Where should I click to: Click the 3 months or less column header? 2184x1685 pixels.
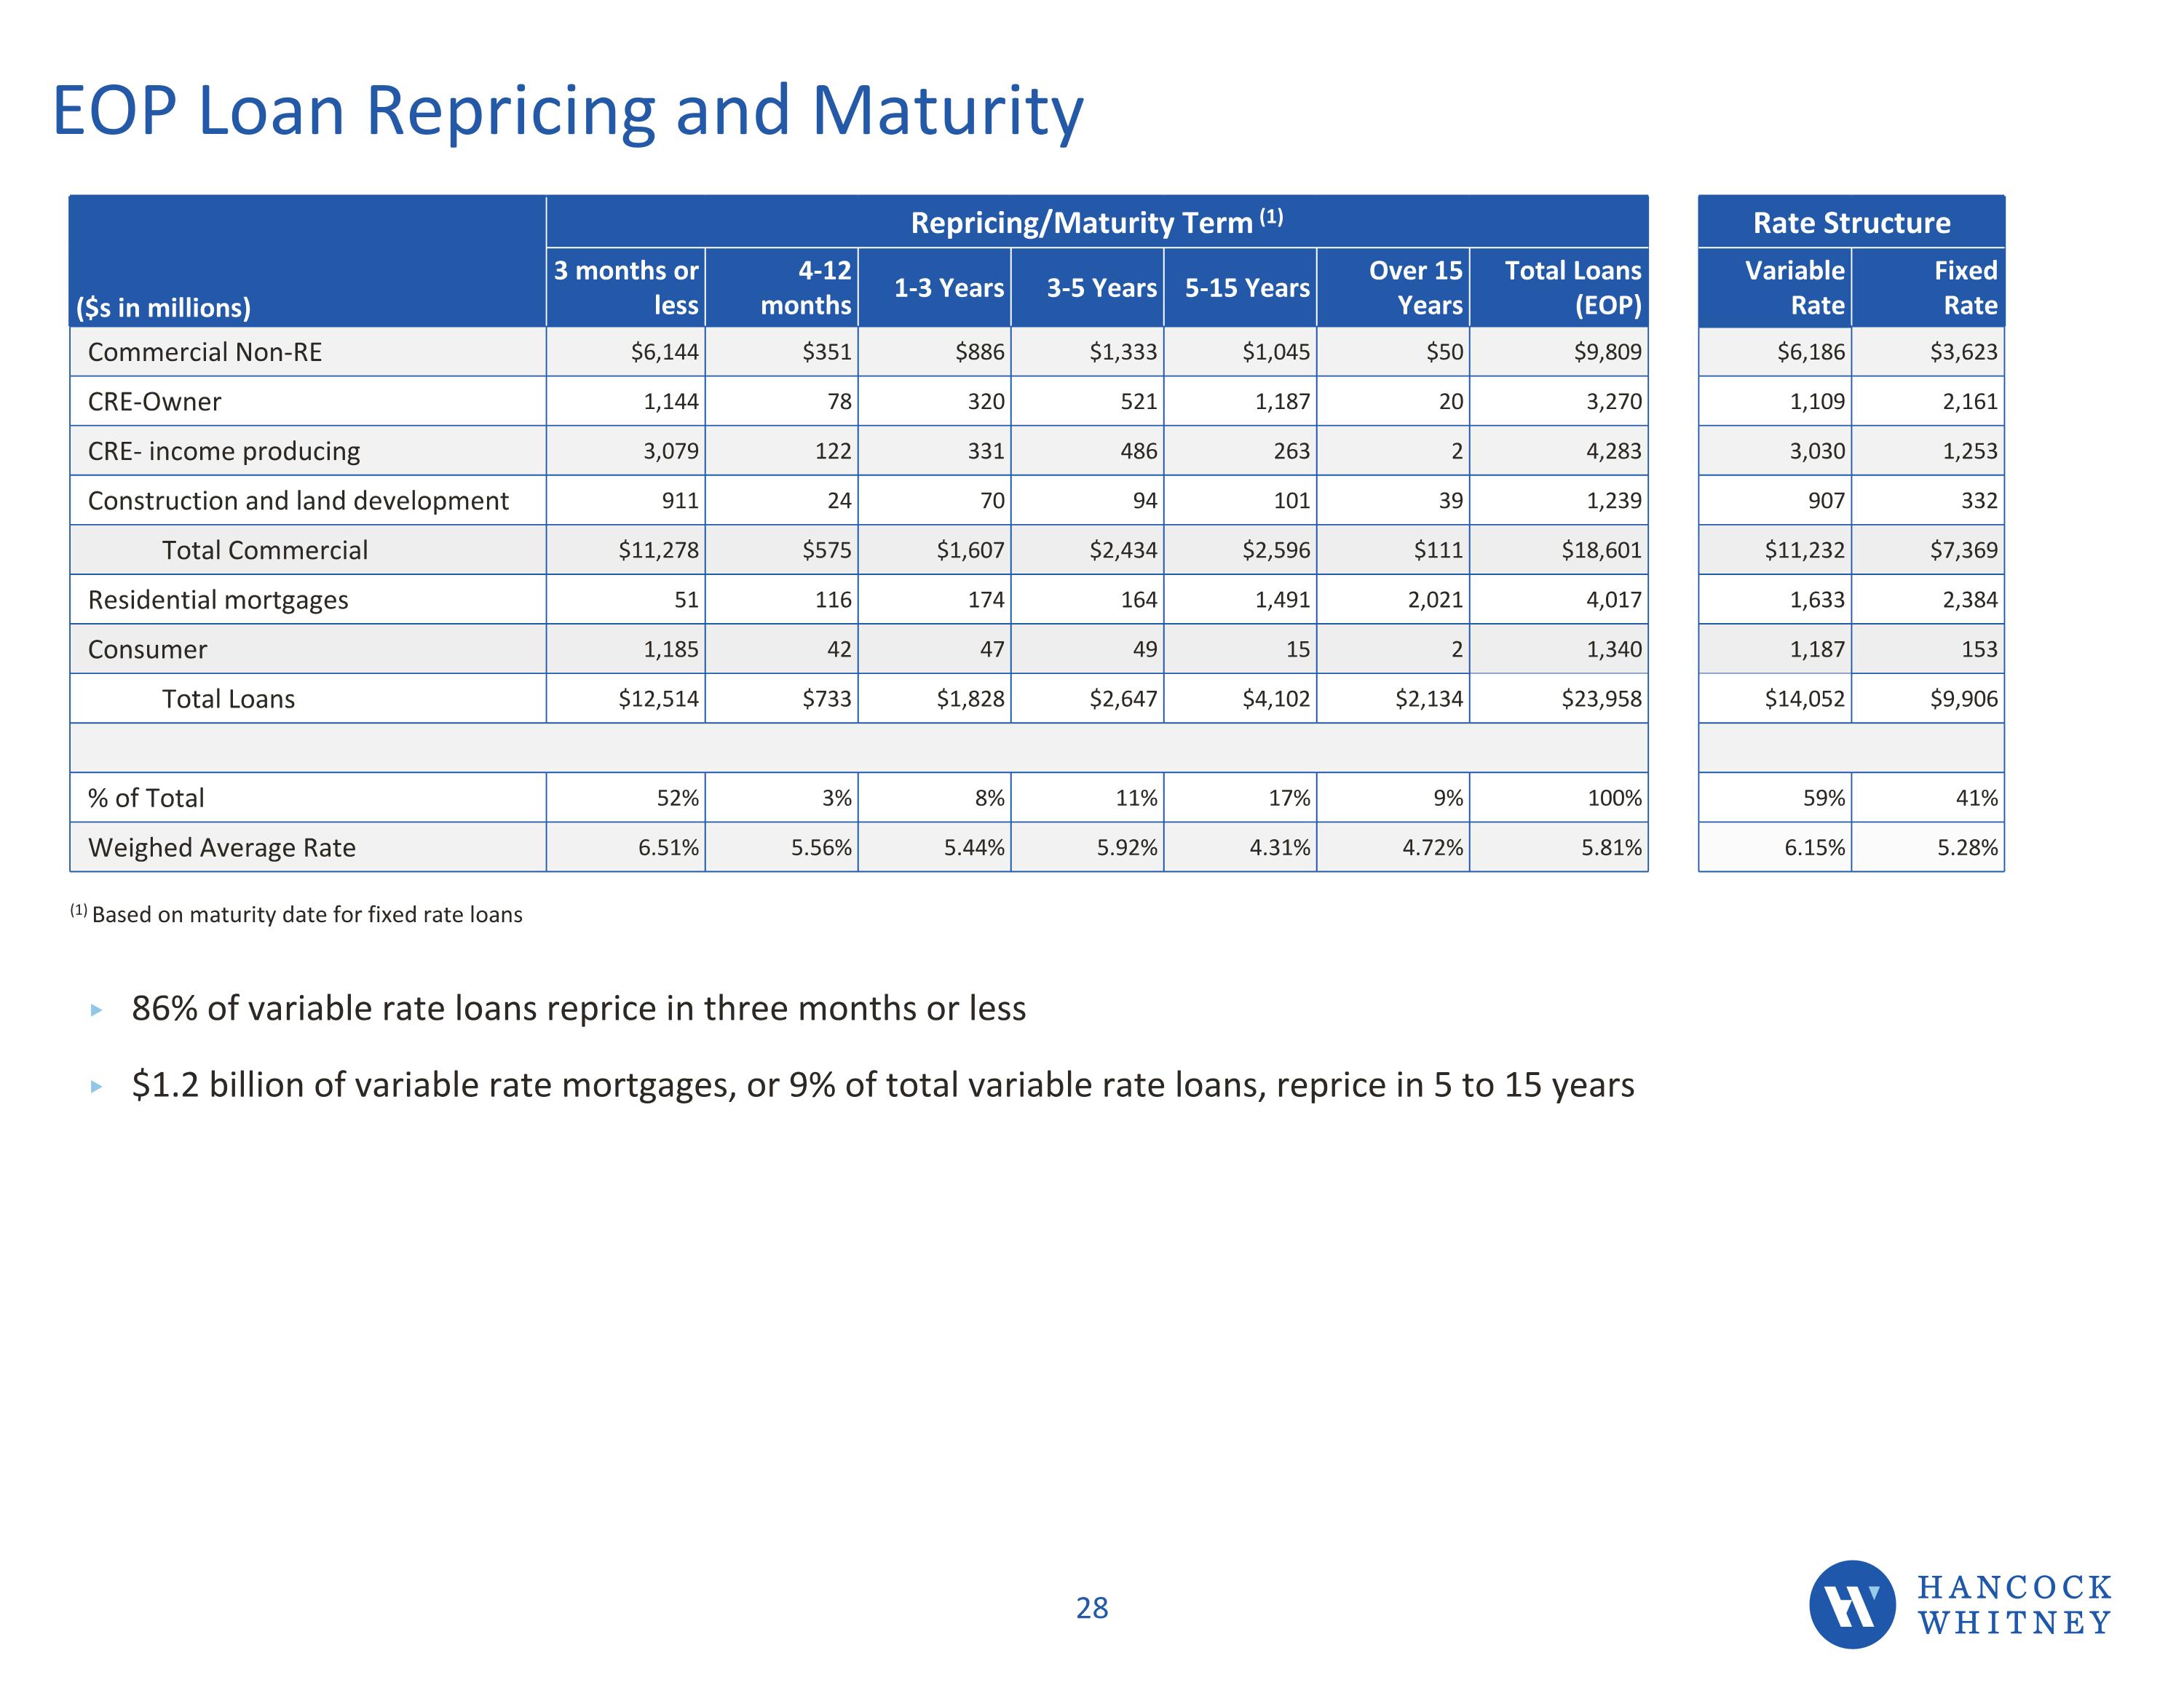(626, 287)
